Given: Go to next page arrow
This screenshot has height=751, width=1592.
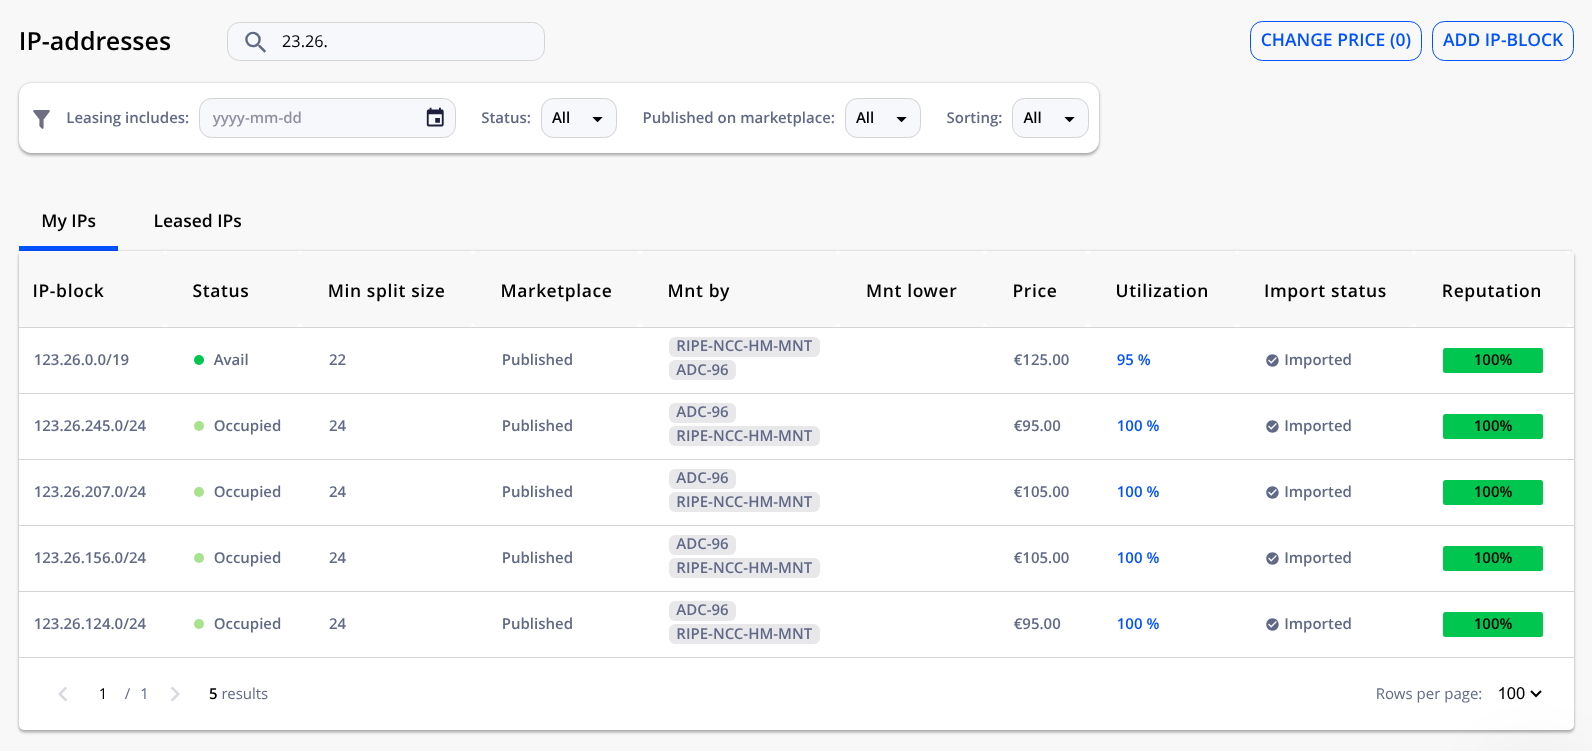Looking at the screenshot, I should 175,694.
